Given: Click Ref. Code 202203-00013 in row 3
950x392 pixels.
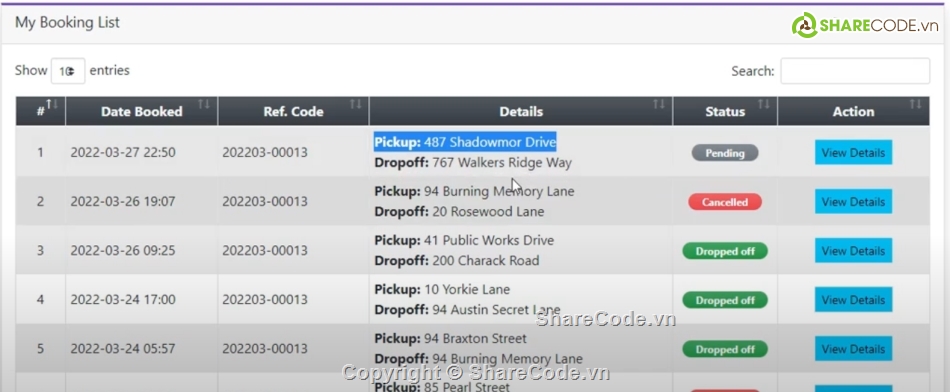Looking at the screenshot, I should 265,251.
